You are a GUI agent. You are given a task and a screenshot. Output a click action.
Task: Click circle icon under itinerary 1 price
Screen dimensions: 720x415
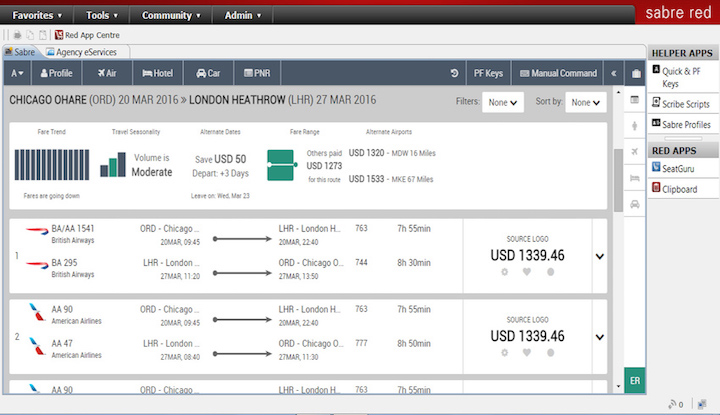[x=551, y=272]
